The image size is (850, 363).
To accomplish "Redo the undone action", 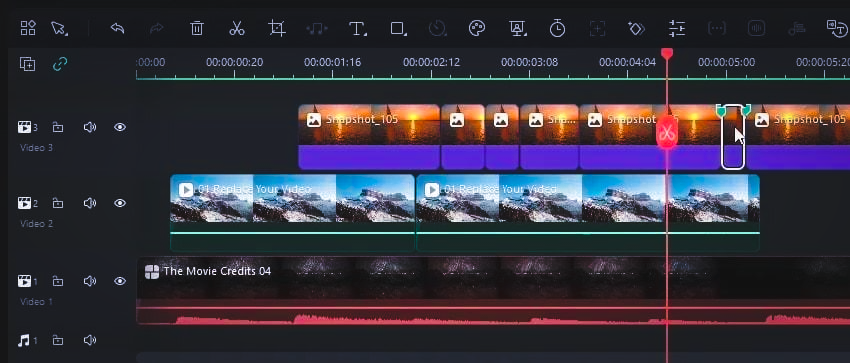I will click(x=156, y=28).
